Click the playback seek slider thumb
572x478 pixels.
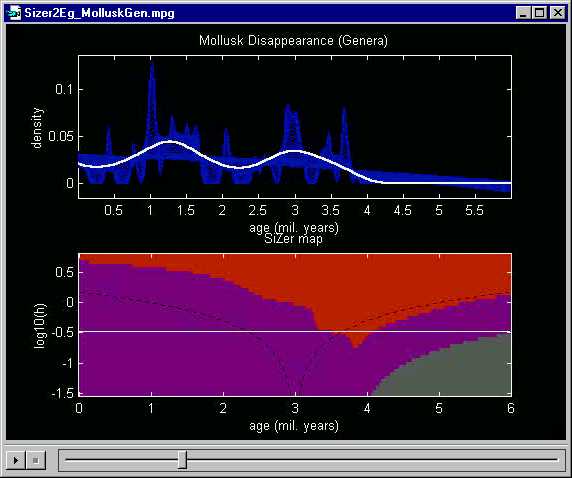[x=182, y=460]
